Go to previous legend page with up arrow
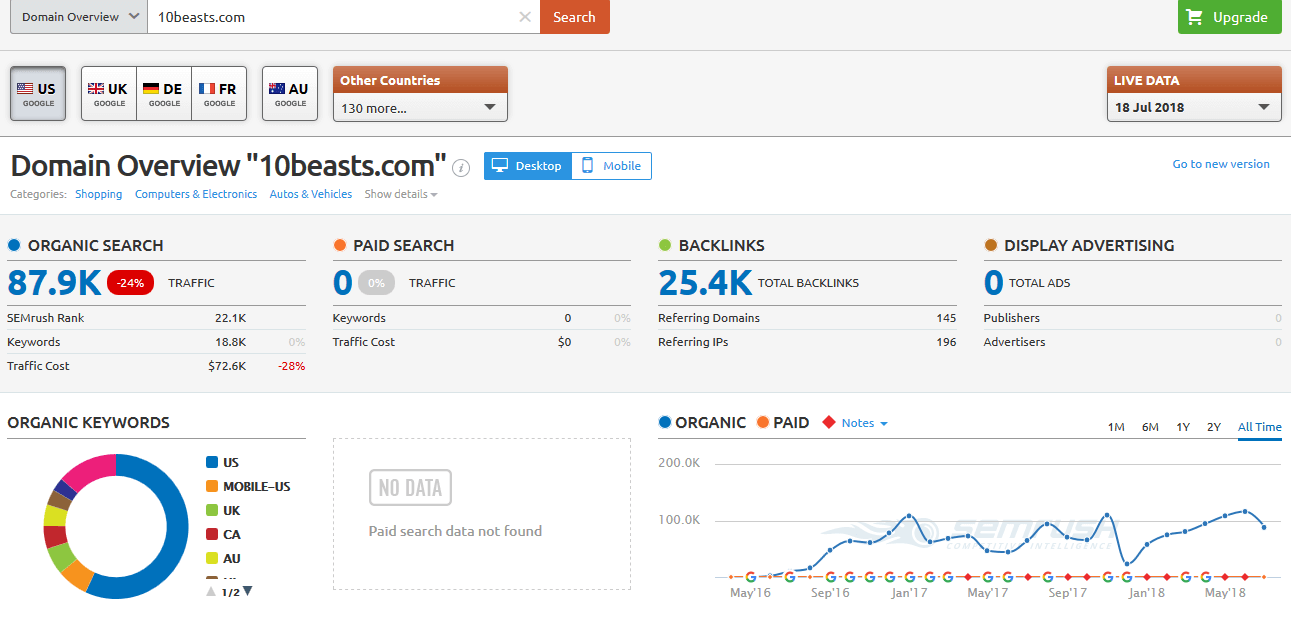 [211, 591]
